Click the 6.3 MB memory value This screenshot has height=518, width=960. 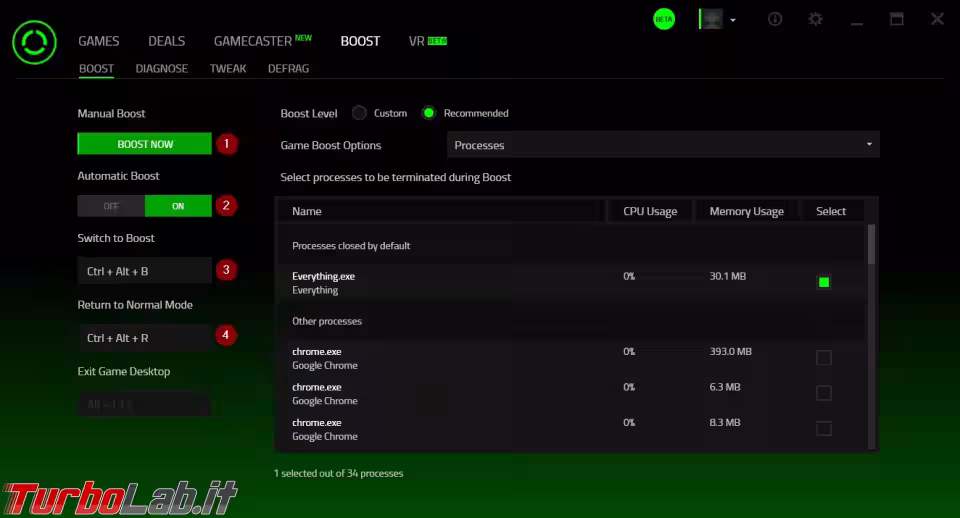tap(725, 387)
